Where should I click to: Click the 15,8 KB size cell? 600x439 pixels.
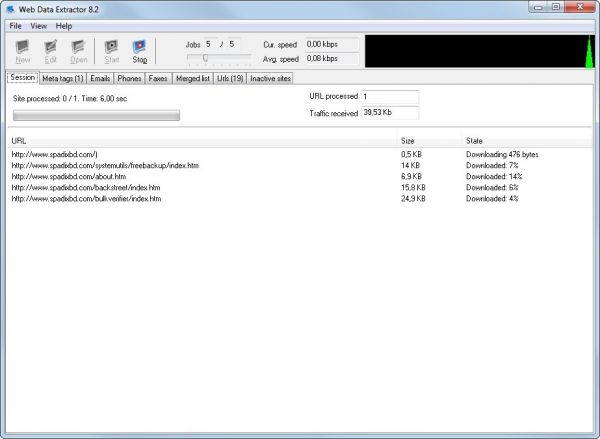[x=413, y=188]
